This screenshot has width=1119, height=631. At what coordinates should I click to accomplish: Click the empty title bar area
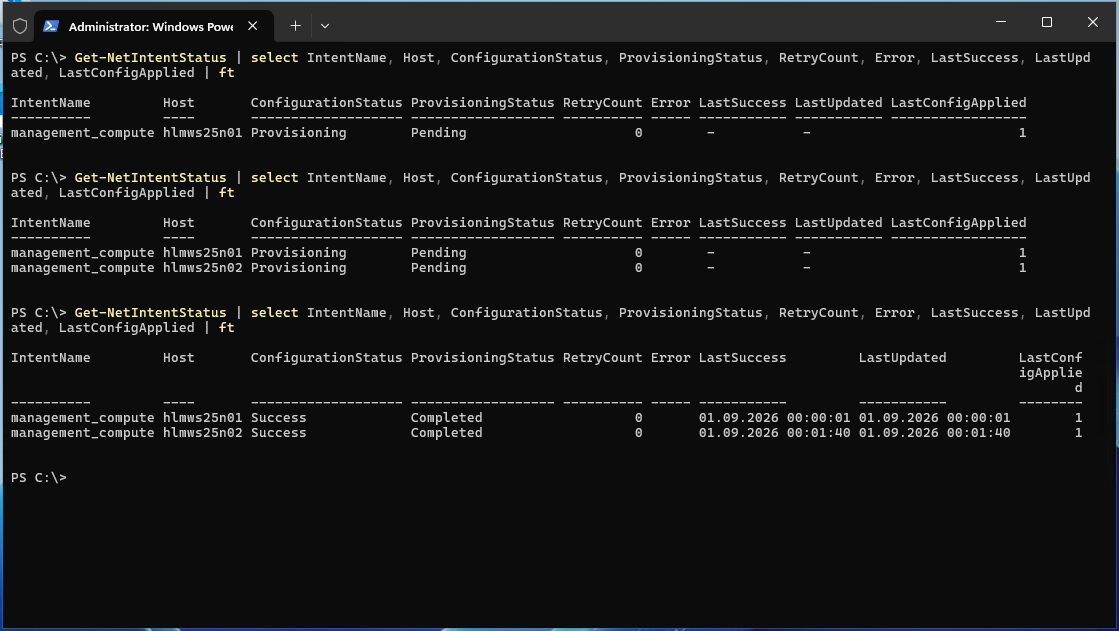pyautogui.click(x=650, y=24)
